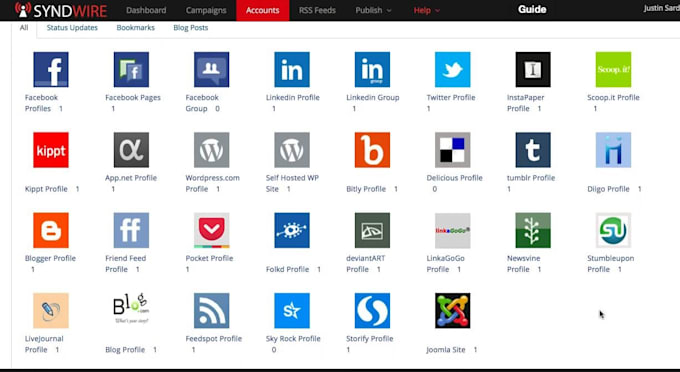The height and width of the screenshot is (372, 680).
Task: Switch to the Status Updates tab
Action: tap(72, 27)
